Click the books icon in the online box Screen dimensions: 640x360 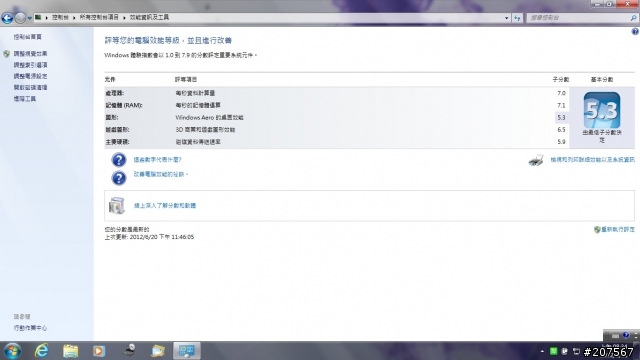[117, 206]
